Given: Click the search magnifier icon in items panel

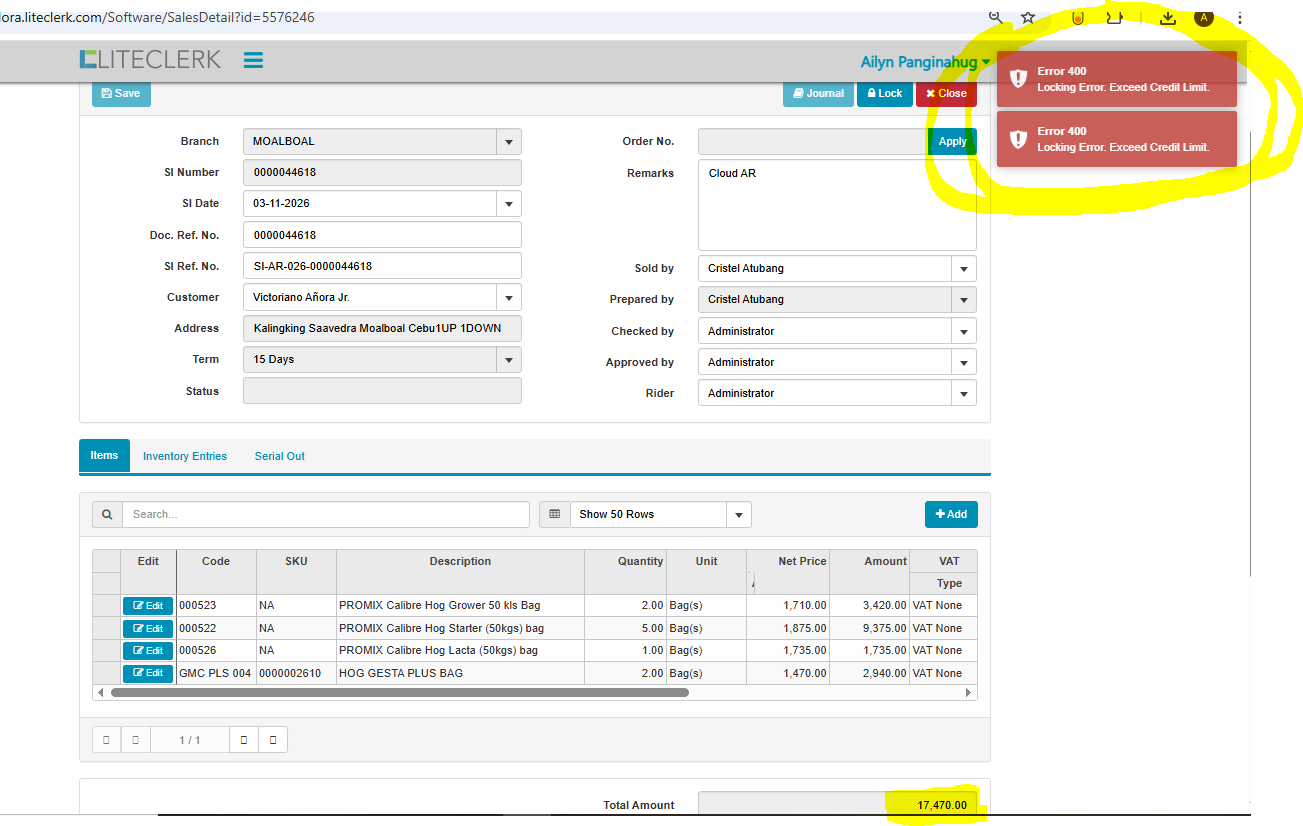Looking at the screenshot, I should [107, 514].
